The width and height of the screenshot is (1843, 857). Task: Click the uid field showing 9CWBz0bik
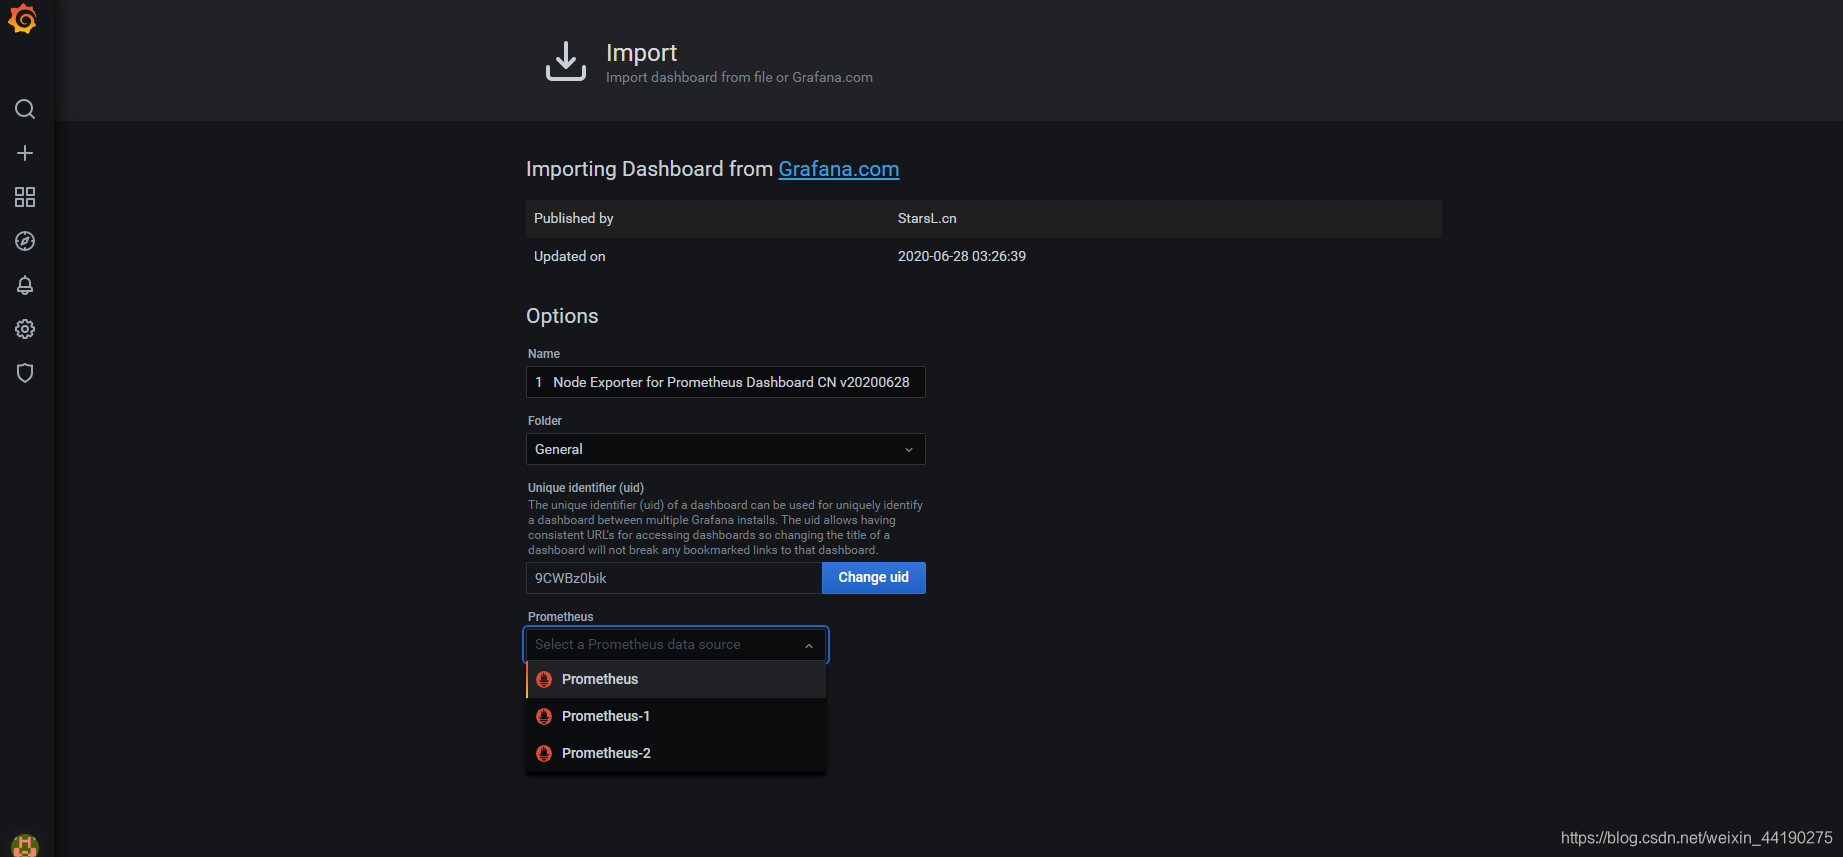point(674,578)
